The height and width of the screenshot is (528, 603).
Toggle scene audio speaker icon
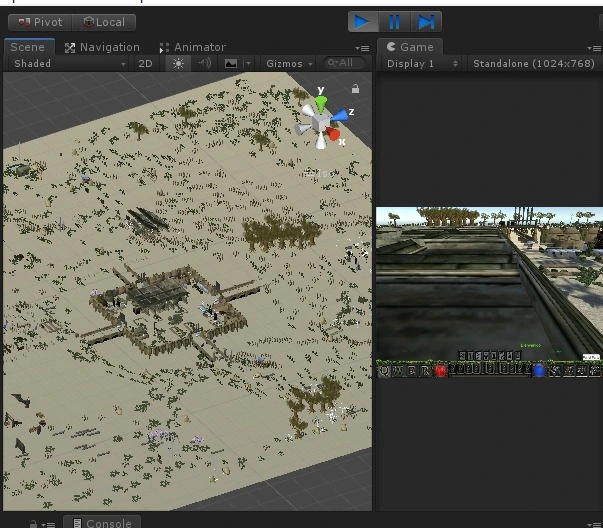(205, 63)
